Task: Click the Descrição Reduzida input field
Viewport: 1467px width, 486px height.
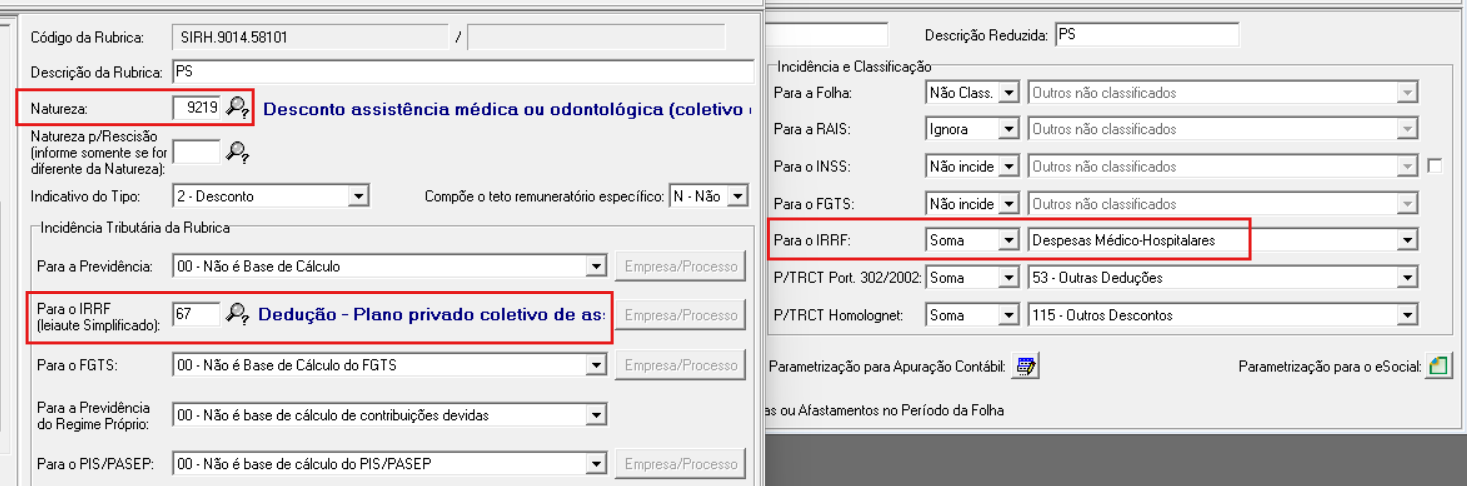Action: coord(1146,35)
